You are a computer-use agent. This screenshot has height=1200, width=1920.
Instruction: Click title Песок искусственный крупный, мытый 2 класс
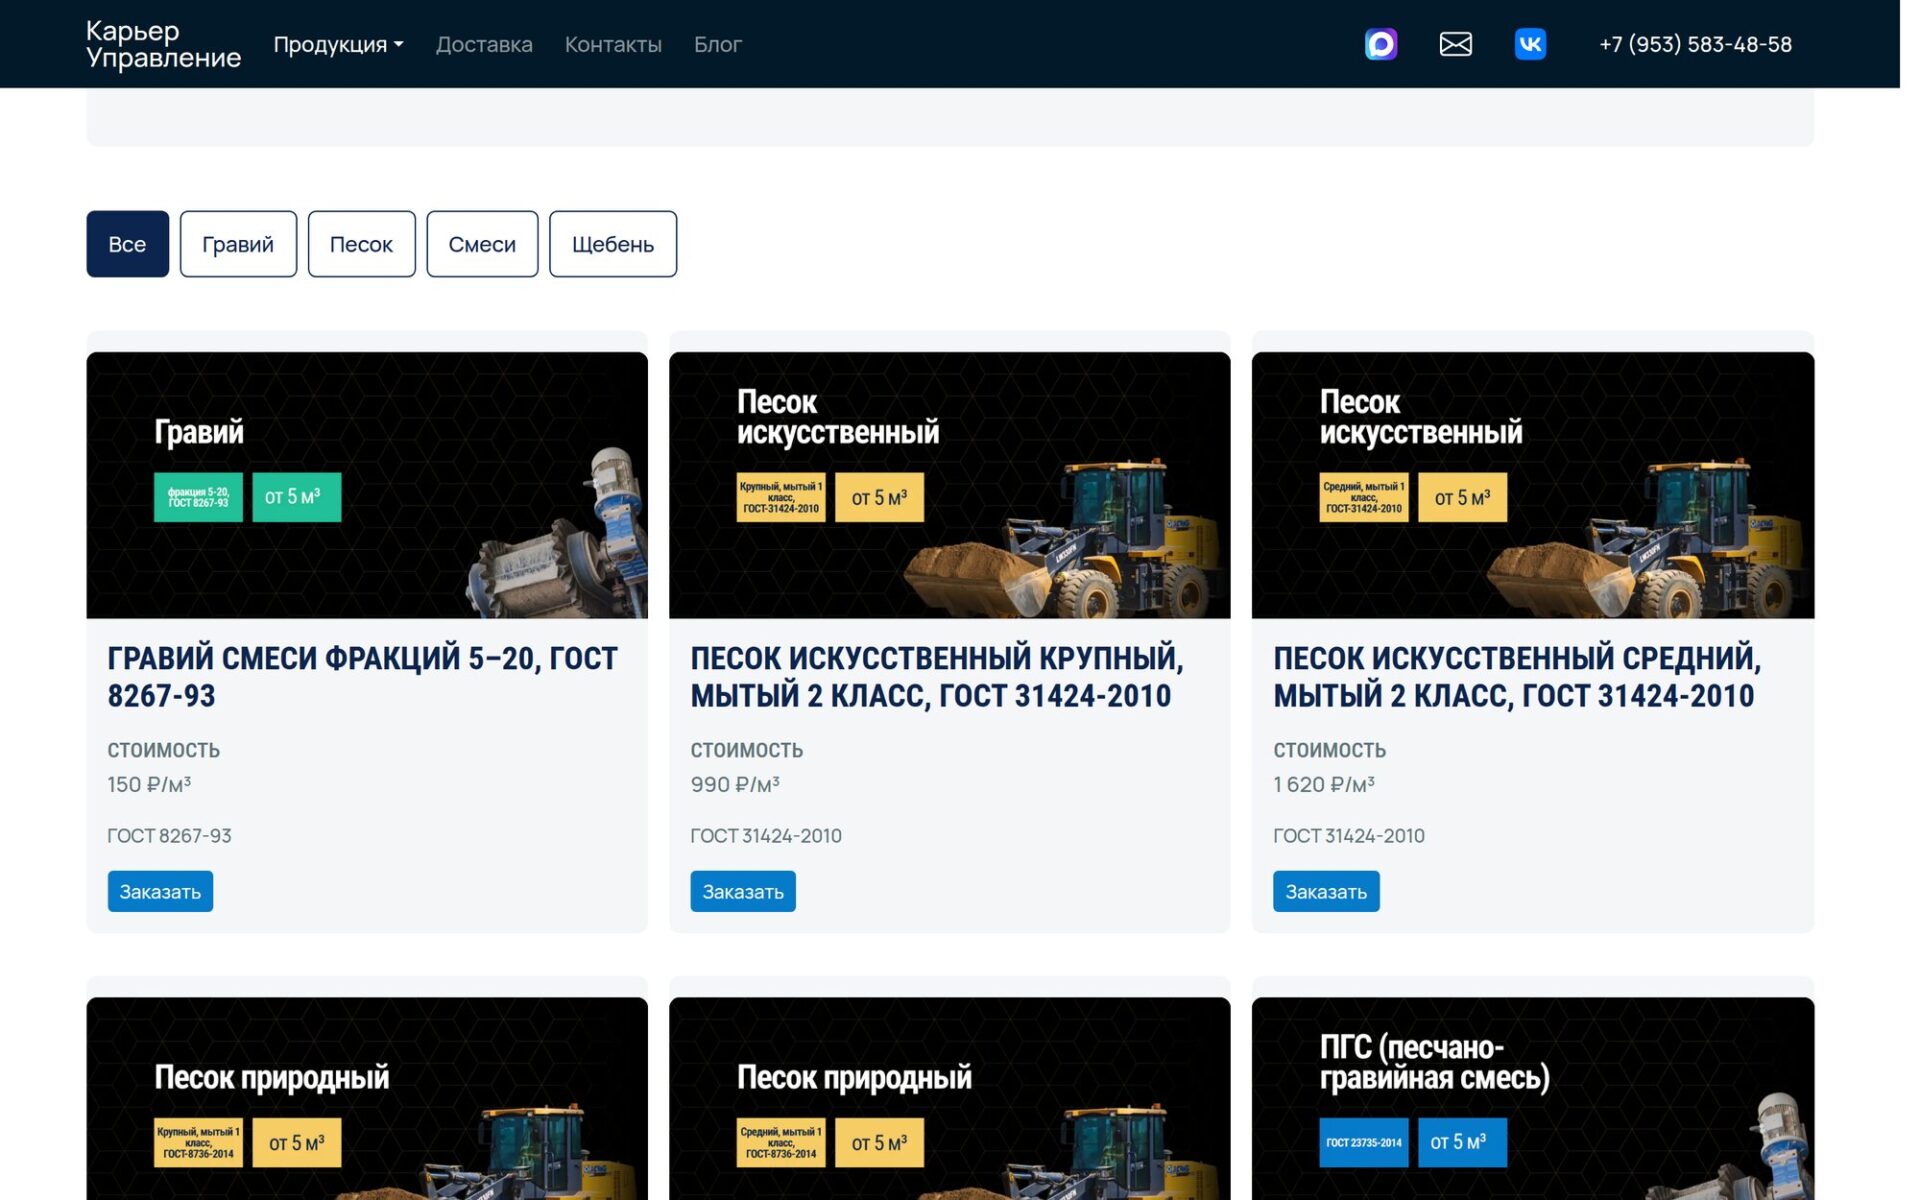tap(937, 677)
